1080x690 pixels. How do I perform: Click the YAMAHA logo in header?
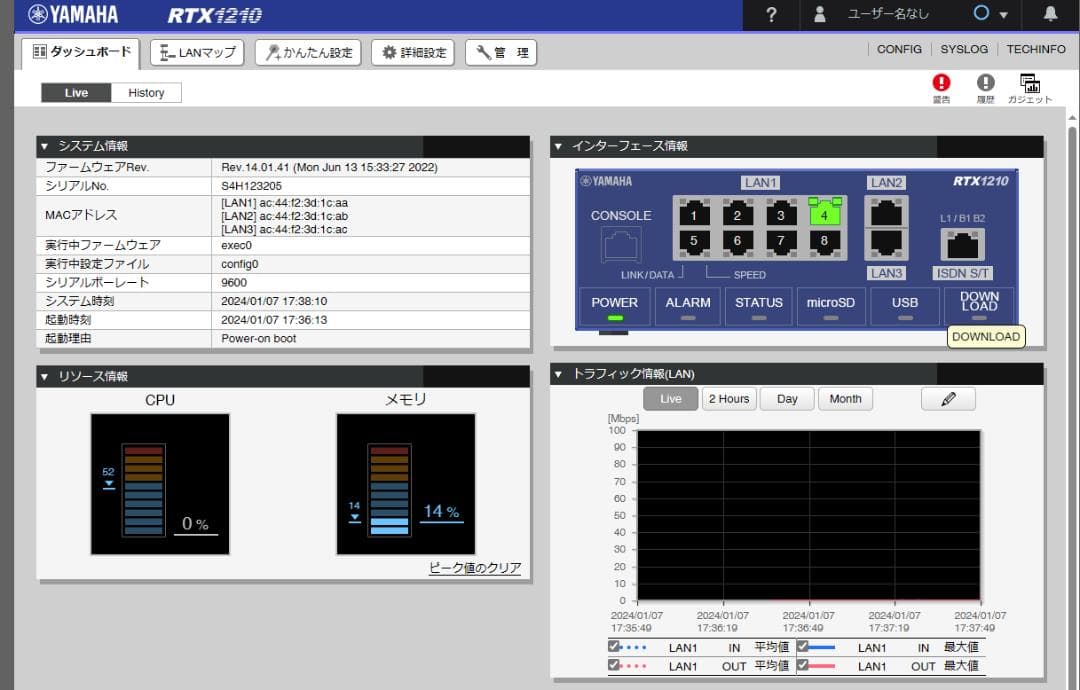(73, 14)
